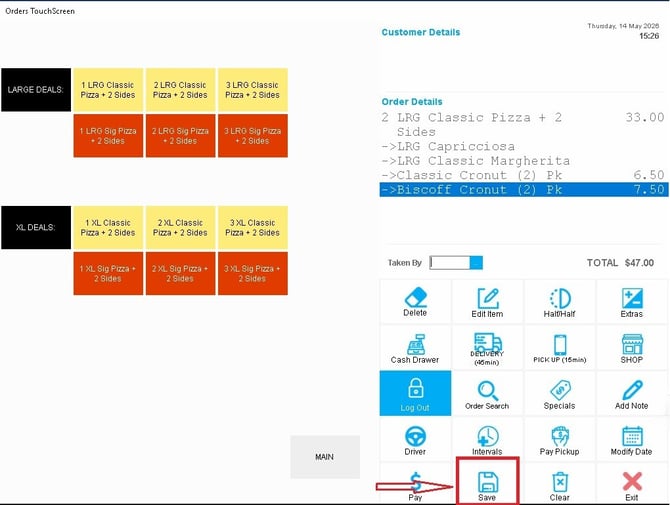Apply Specials to the order
The width and height of the screenshot is (670, 505).
(x=559, y=393)
